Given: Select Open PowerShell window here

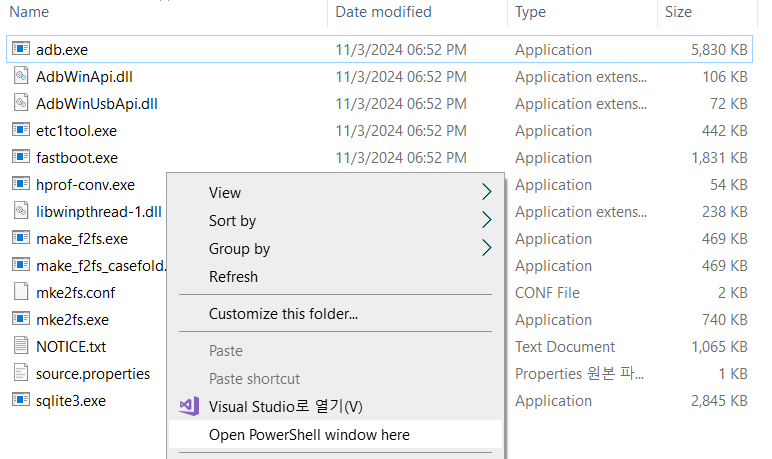Looking at the screenshot, I should (x=309, y=434).
